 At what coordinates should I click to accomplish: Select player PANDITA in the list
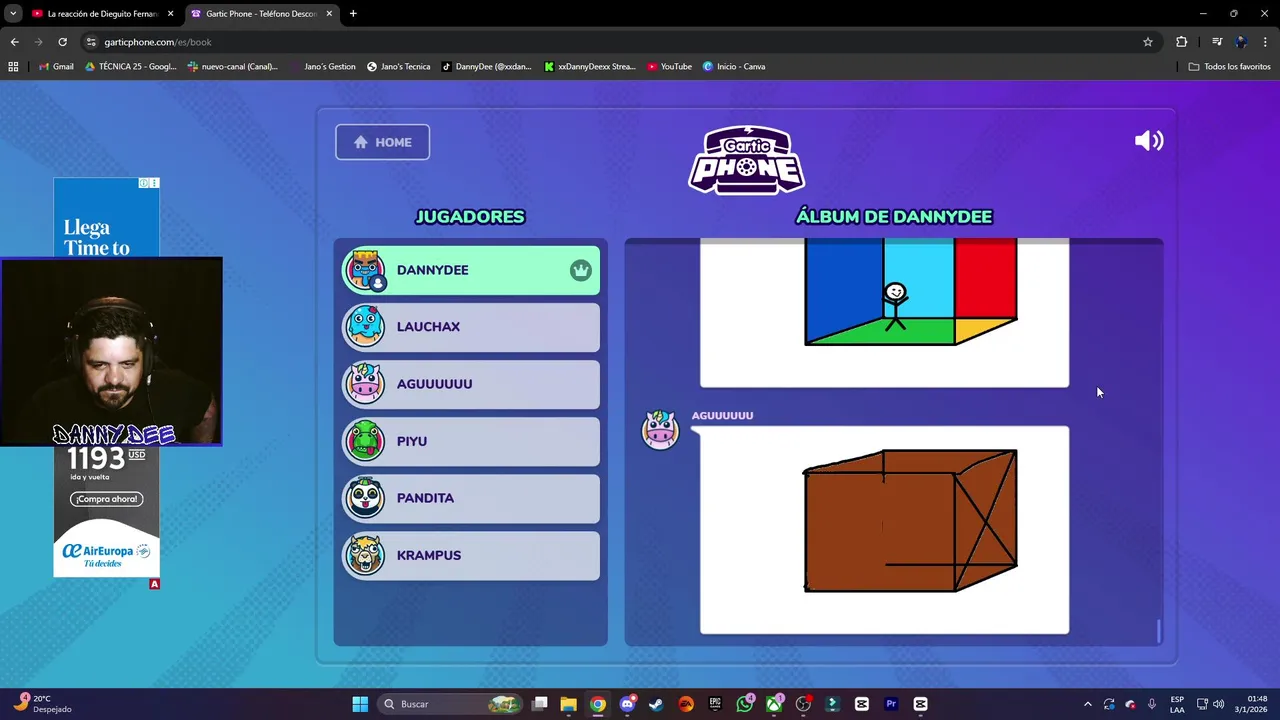(471, 498)
